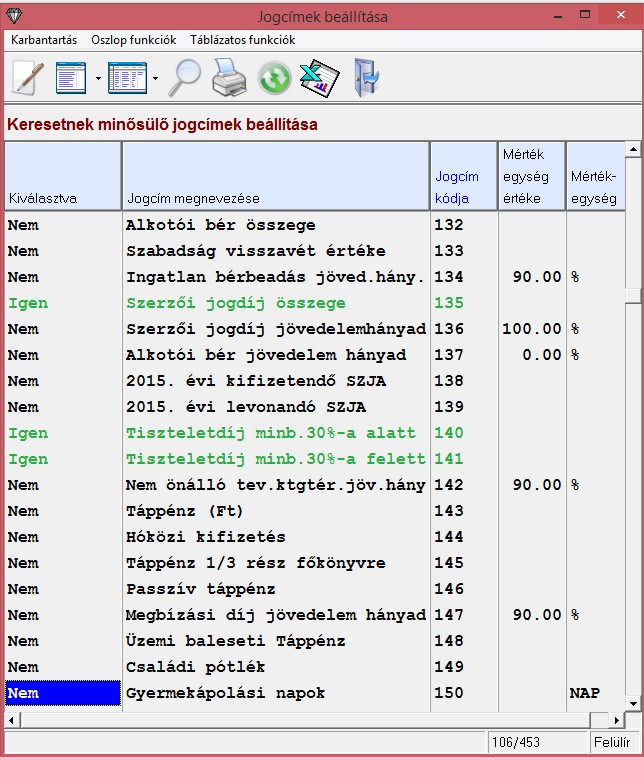The image size is (644, 757).
Task: Export the table with the Excel icon
Action: coord(320,77)
